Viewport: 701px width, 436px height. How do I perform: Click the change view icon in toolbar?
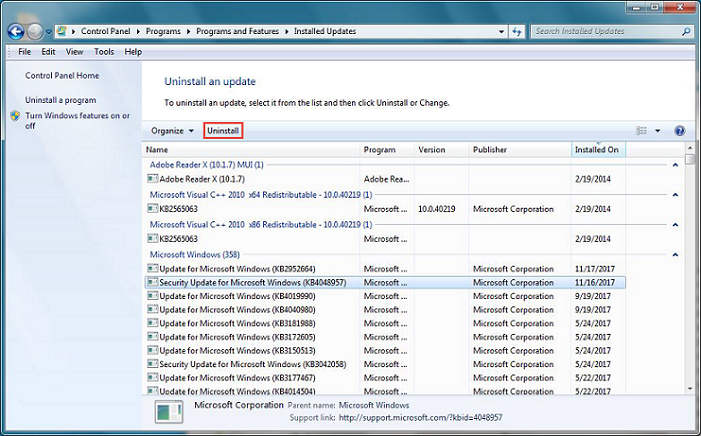click(641, 131)
